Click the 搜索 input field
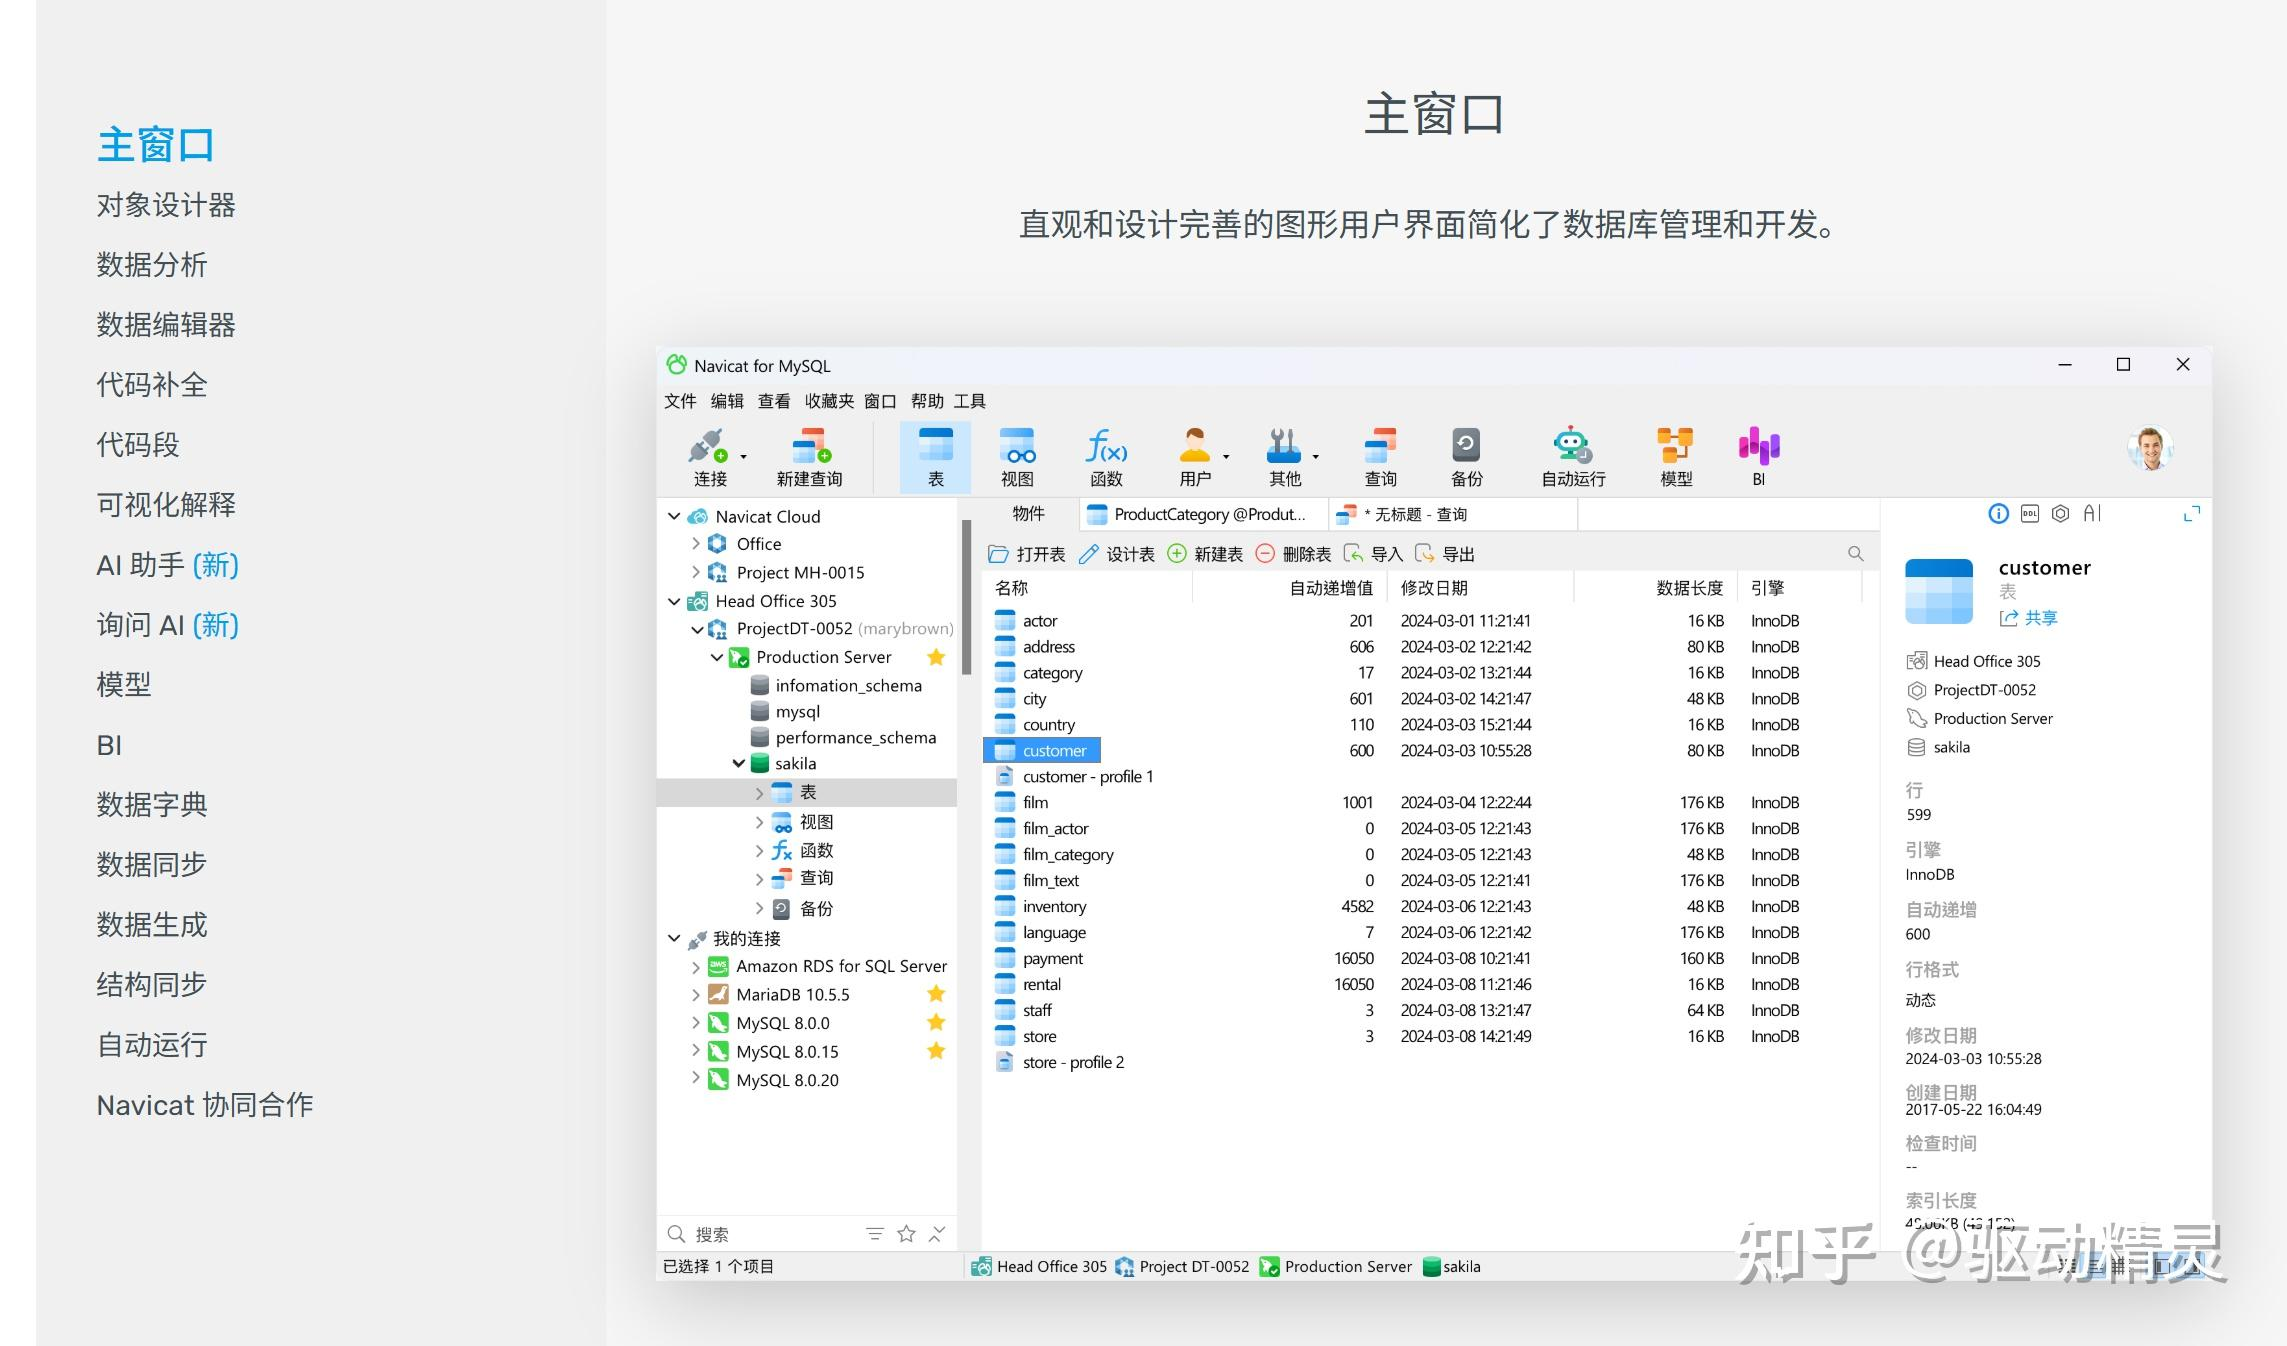 tap(762, 1234)
